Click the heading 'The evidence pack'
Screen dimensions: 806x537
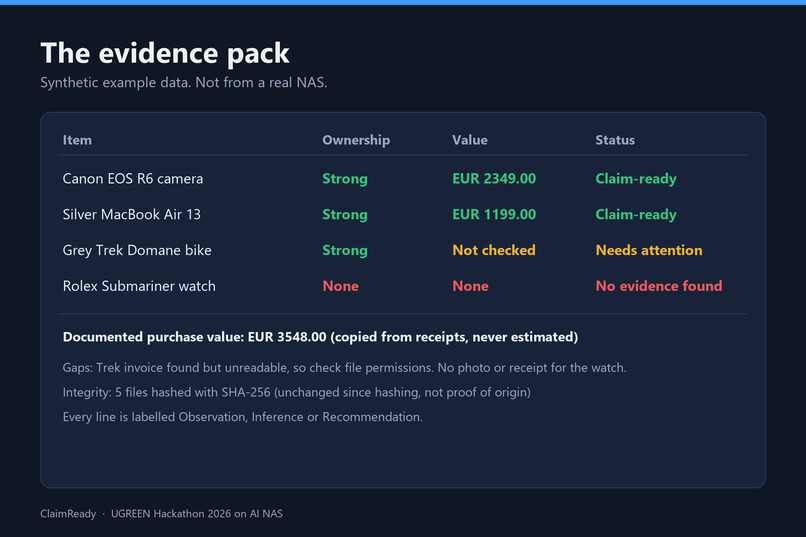pyautogui.click(x=165, y=53)
